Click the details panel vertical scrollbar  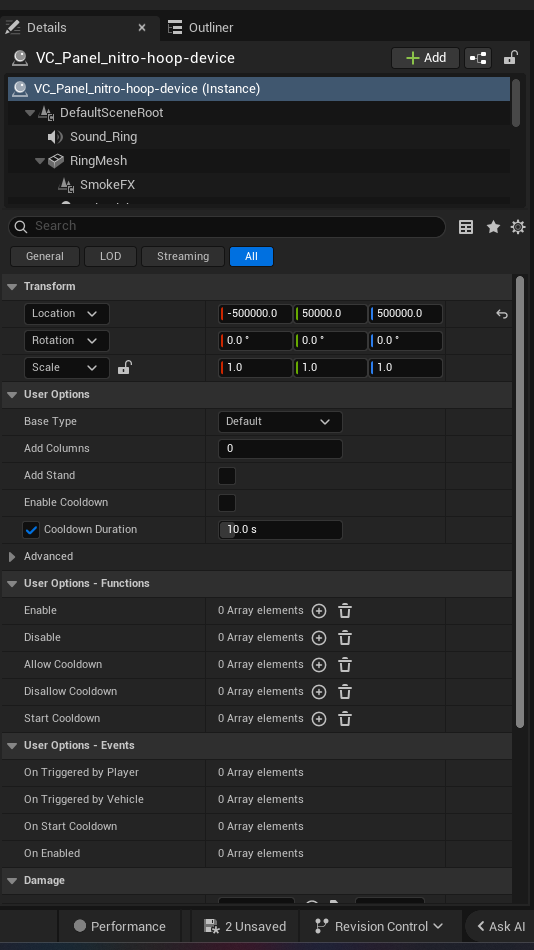click(x=519, y=502)
